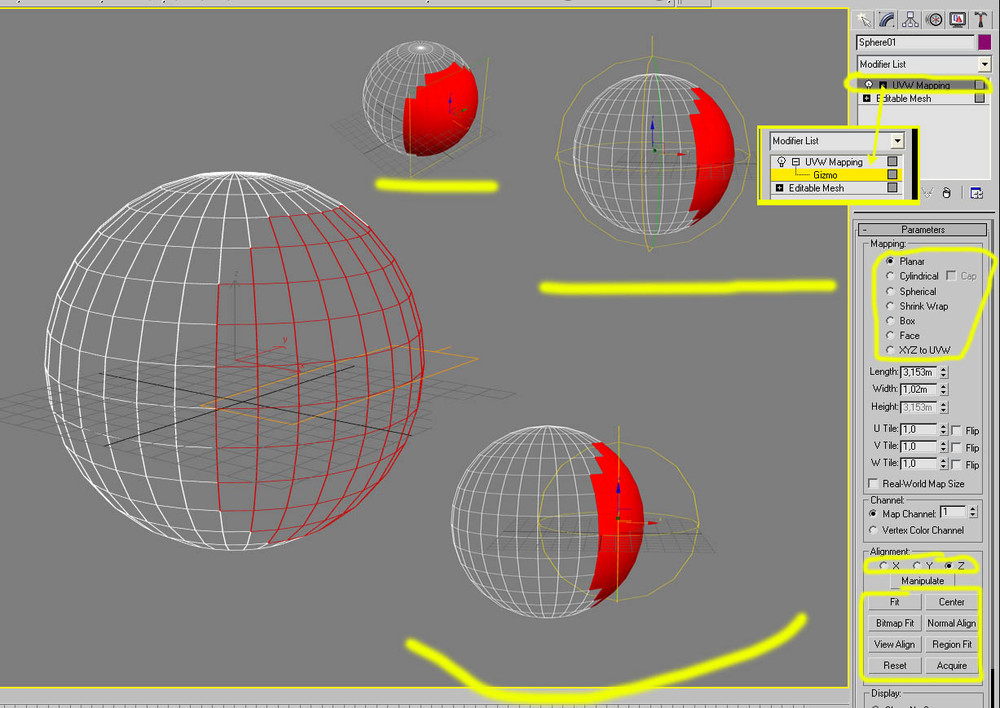This screenshot has width=1000, height=708.
Task: Select Planar mapping radio button
Action: pos(890,261)
